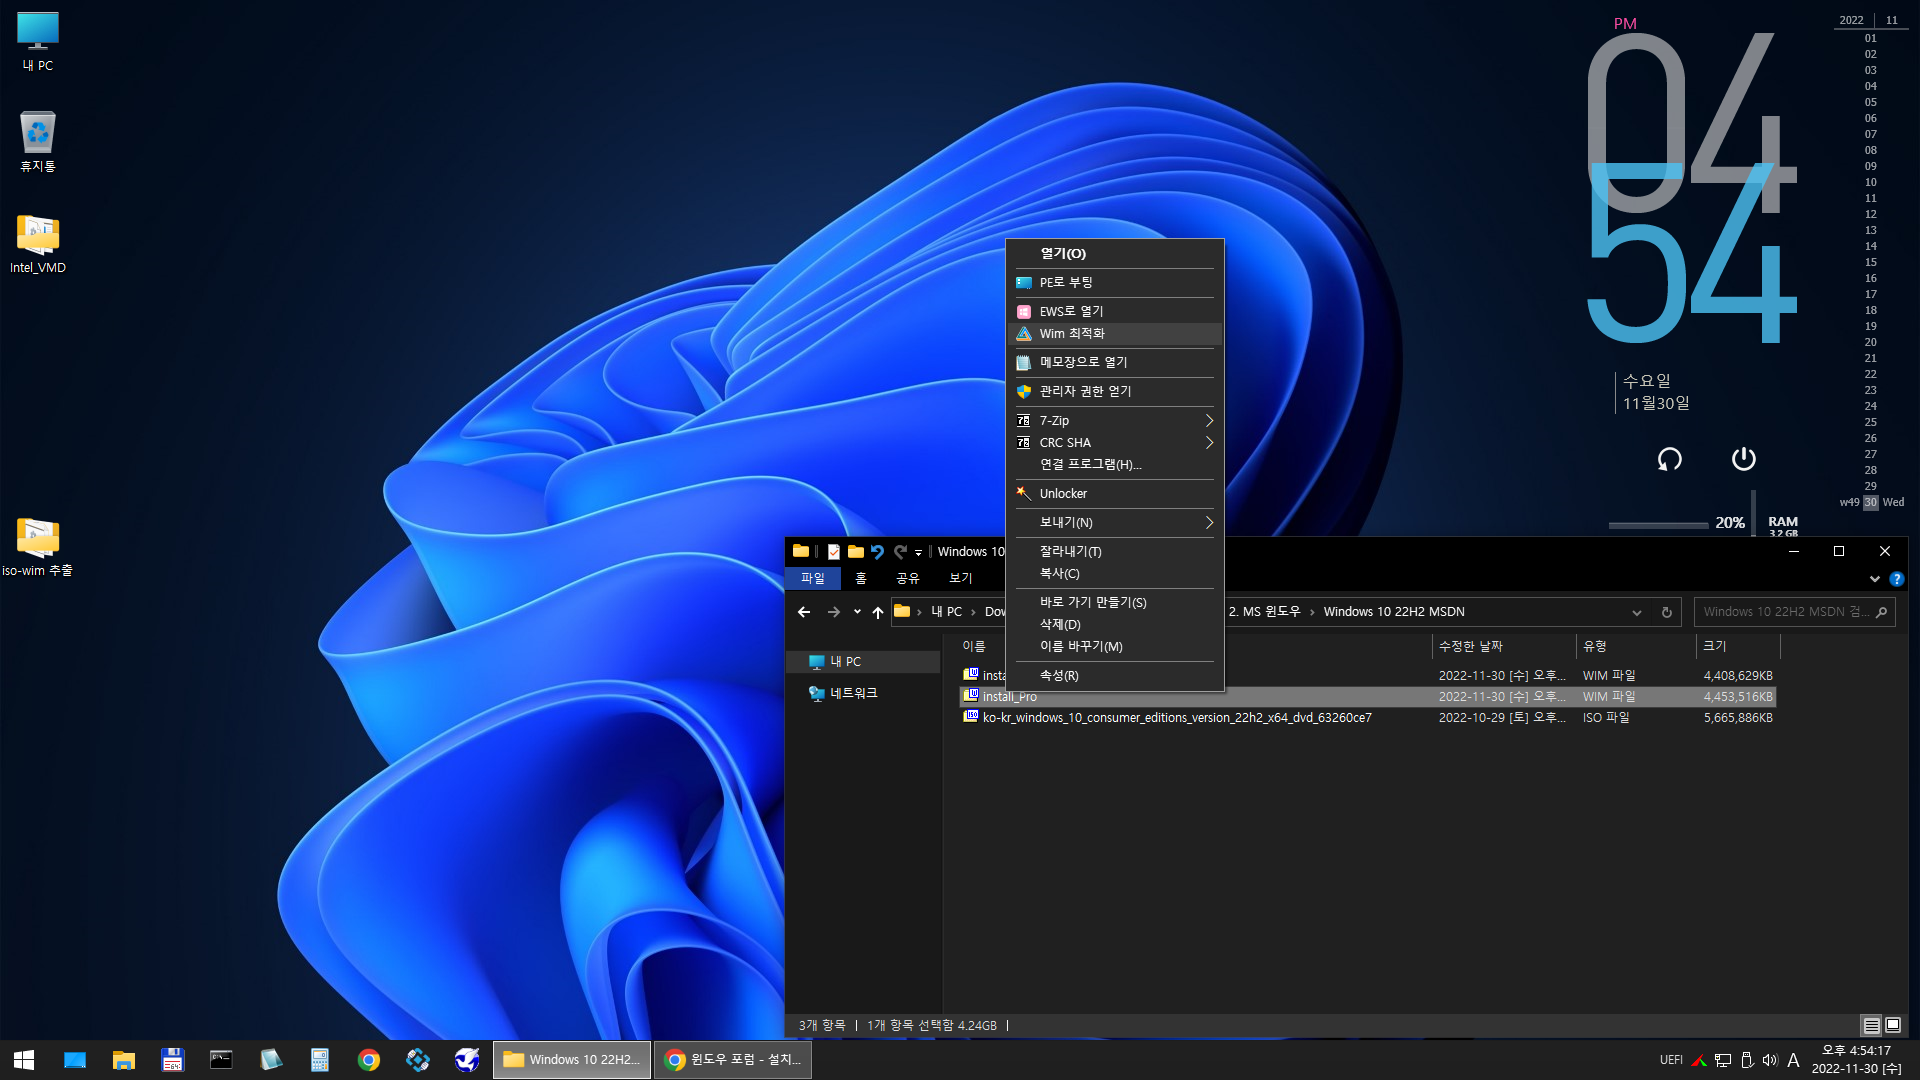Click the new folder quick access icon

[856, 552]
